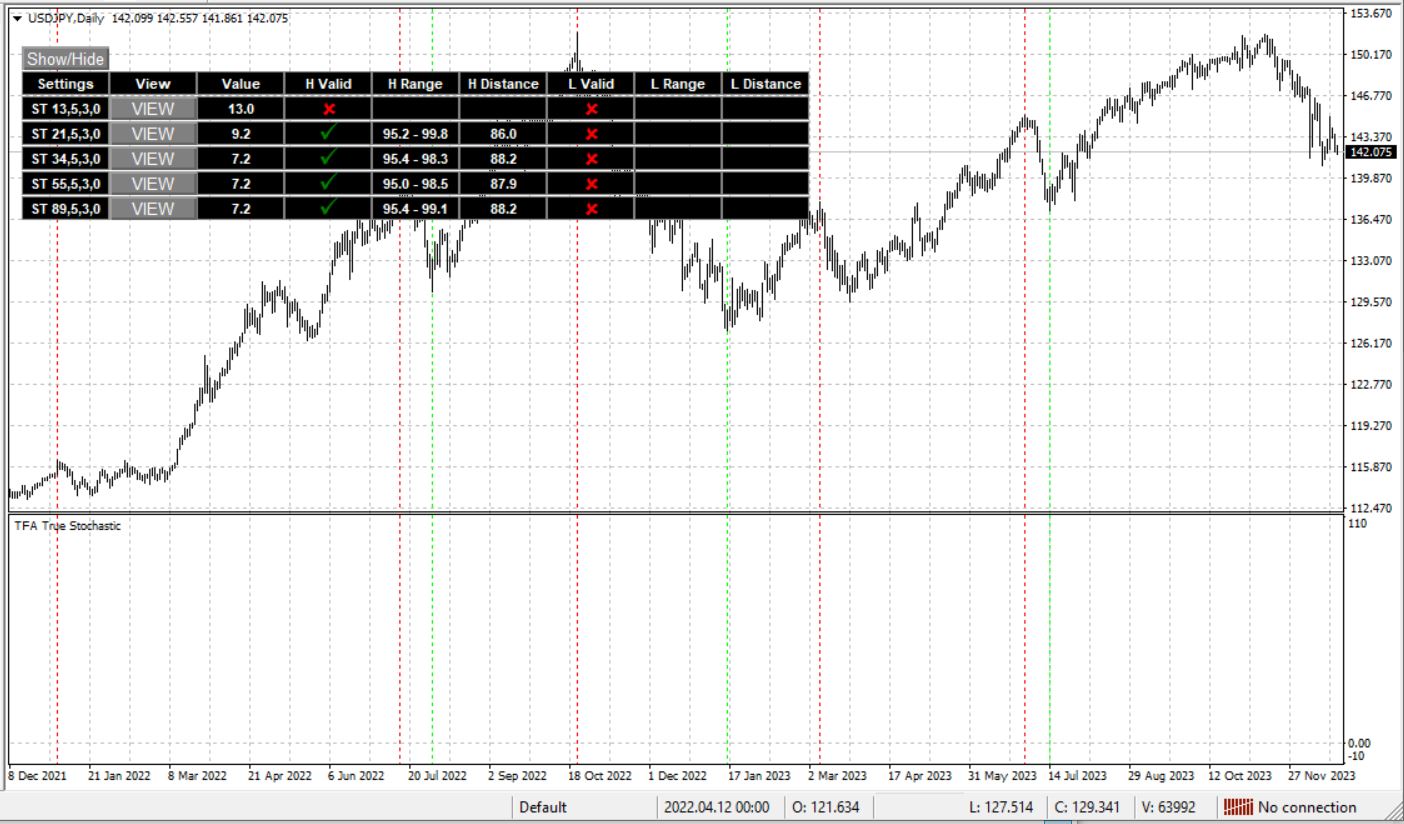Toggle visibility for ST 34,5,3,0 via VIEW
Screen dimensions: 1404x824
click(155, 158)
